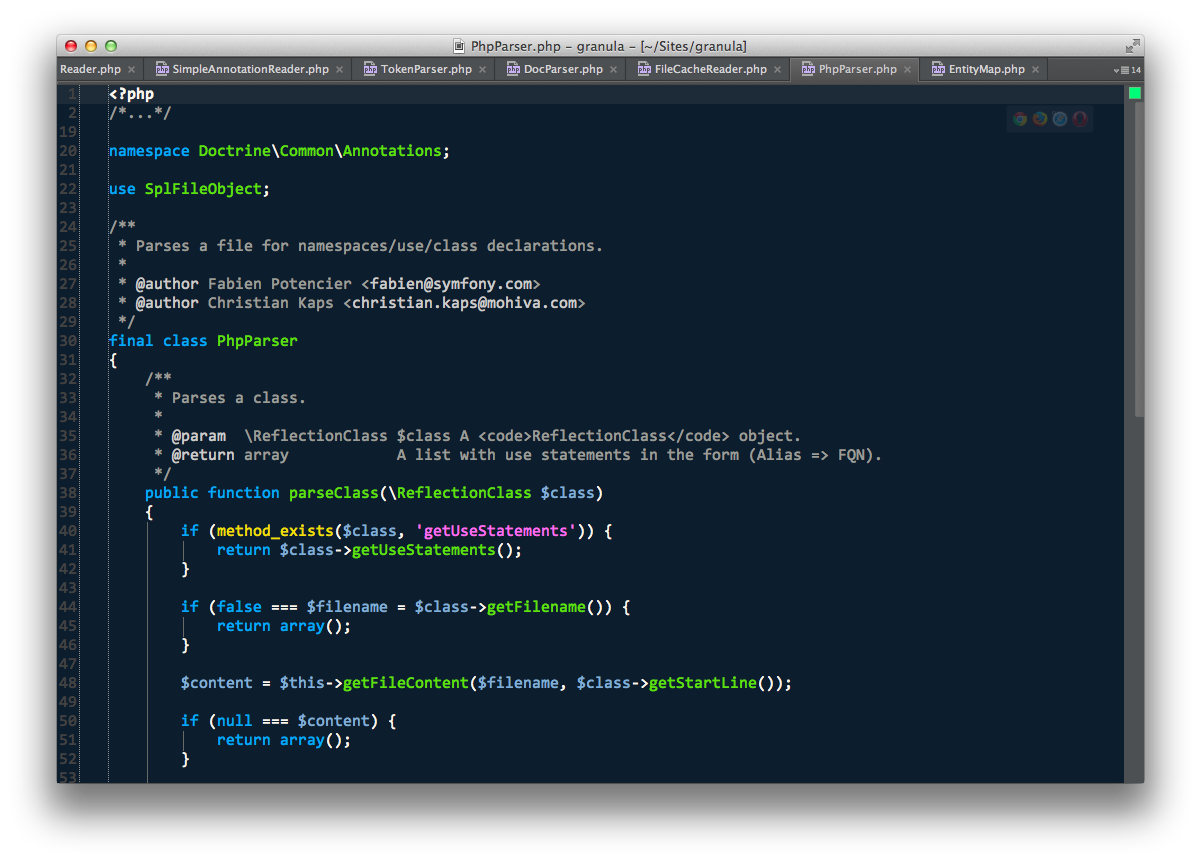Click the @param tag in the docblock
Image resolution: width=1201 pixels, height=862 pixels.
click(199, 436)
